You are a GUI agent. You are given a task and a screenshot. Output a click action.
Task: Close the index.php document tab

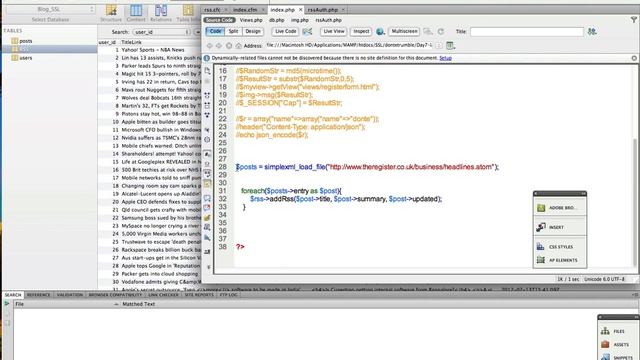tap(301, 9)
